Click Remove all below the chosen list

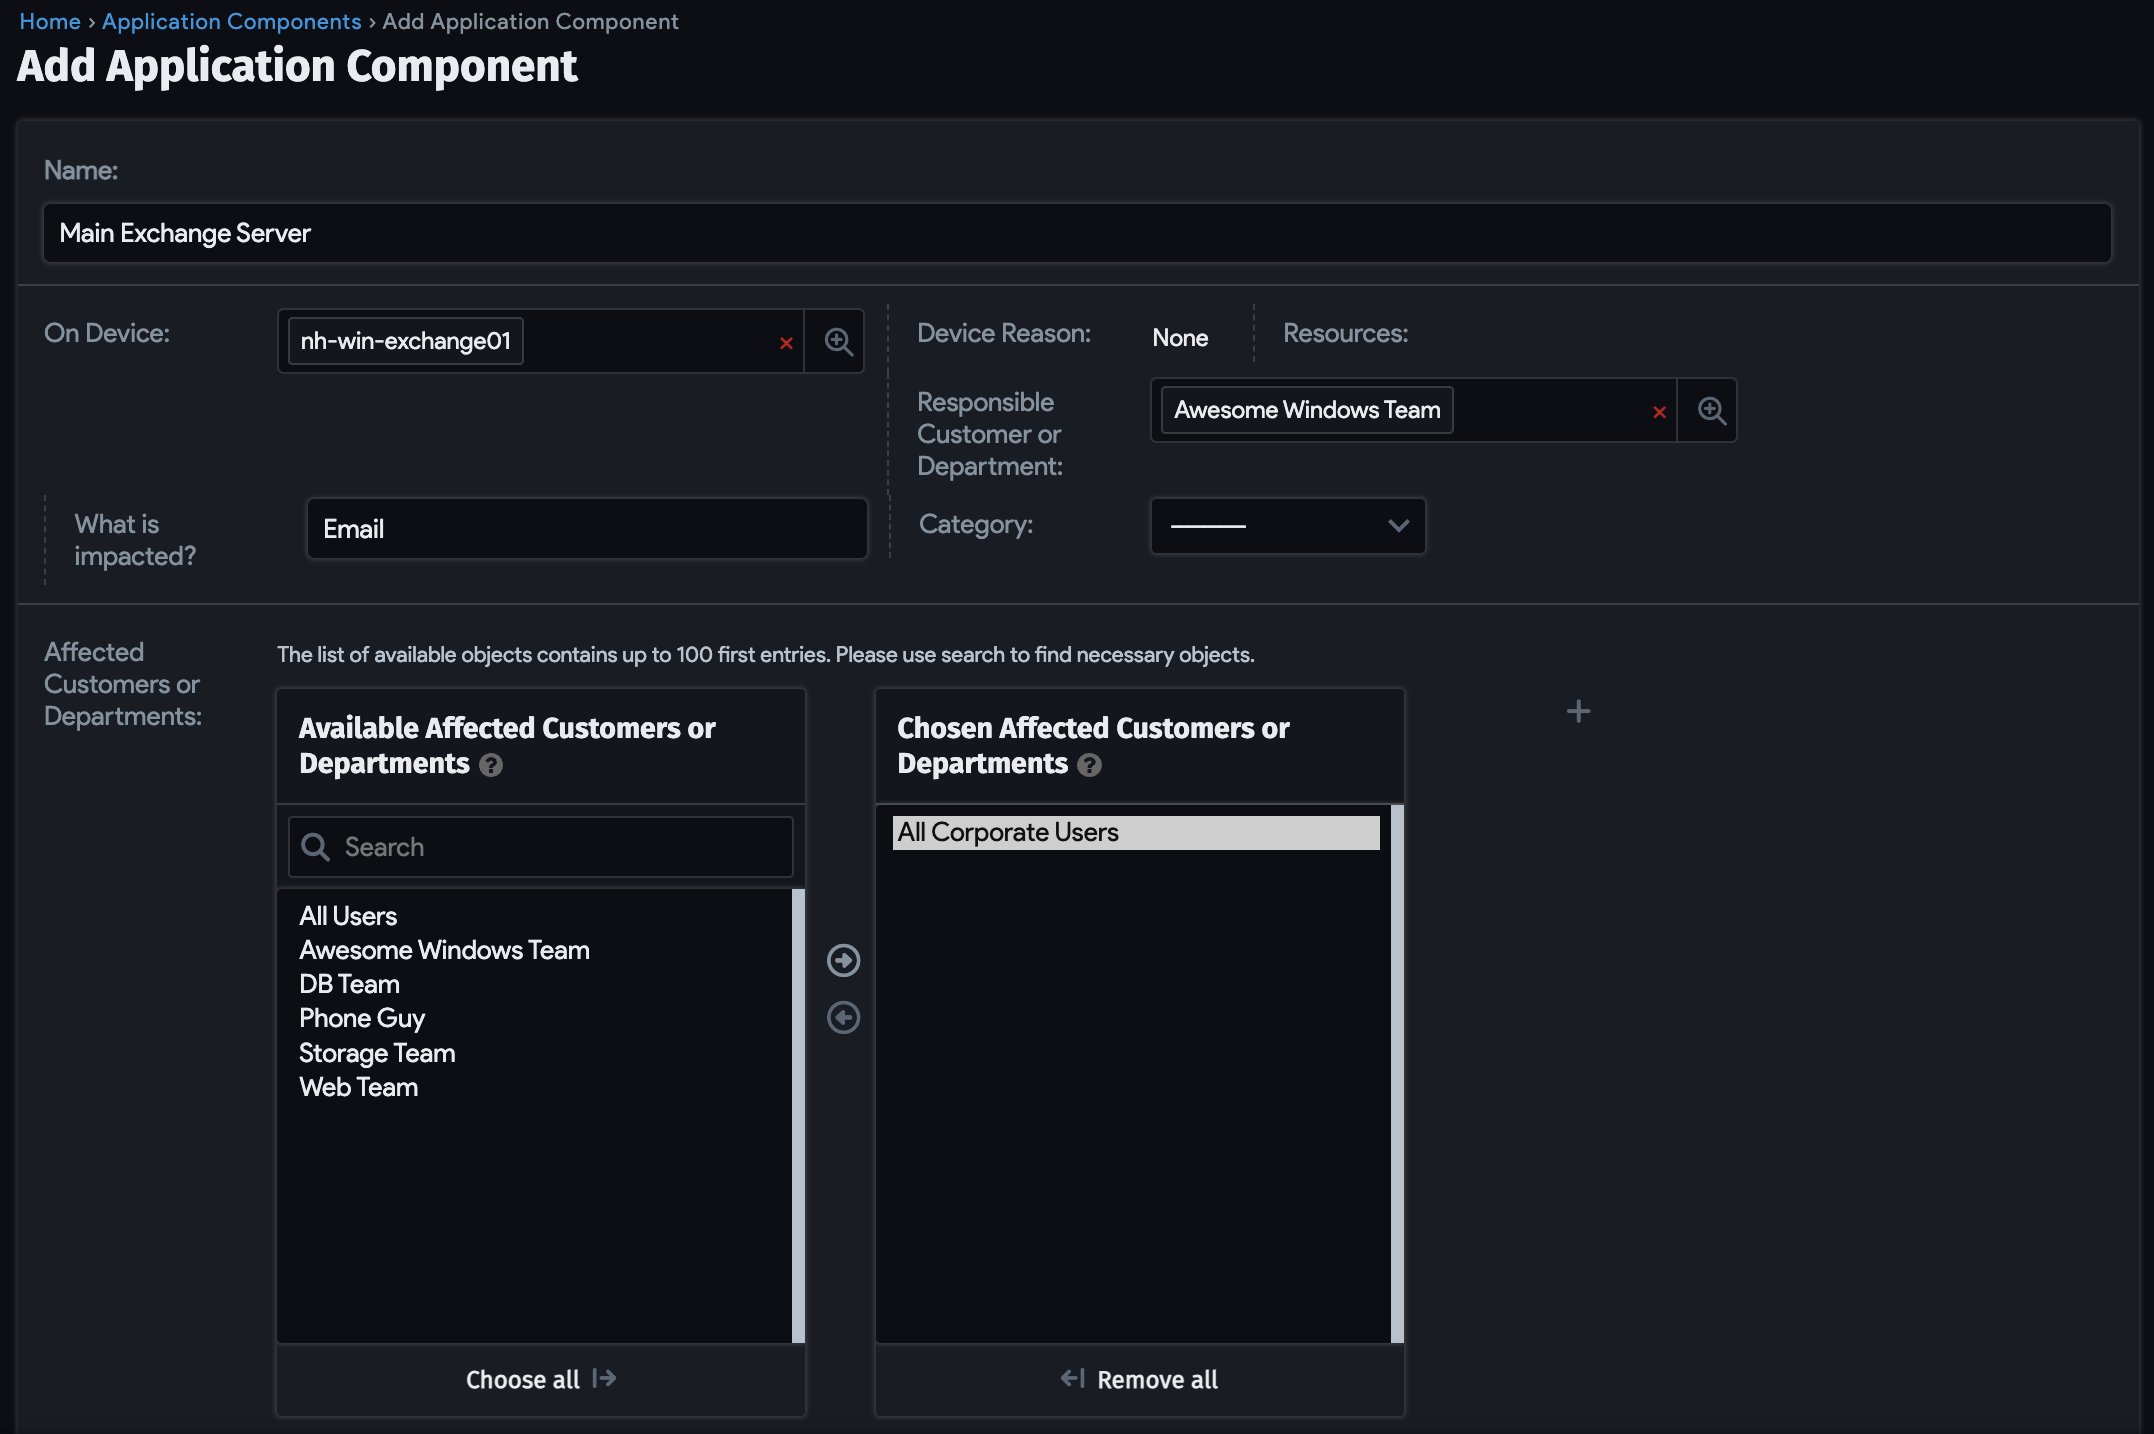(x=1138, y=1379)
